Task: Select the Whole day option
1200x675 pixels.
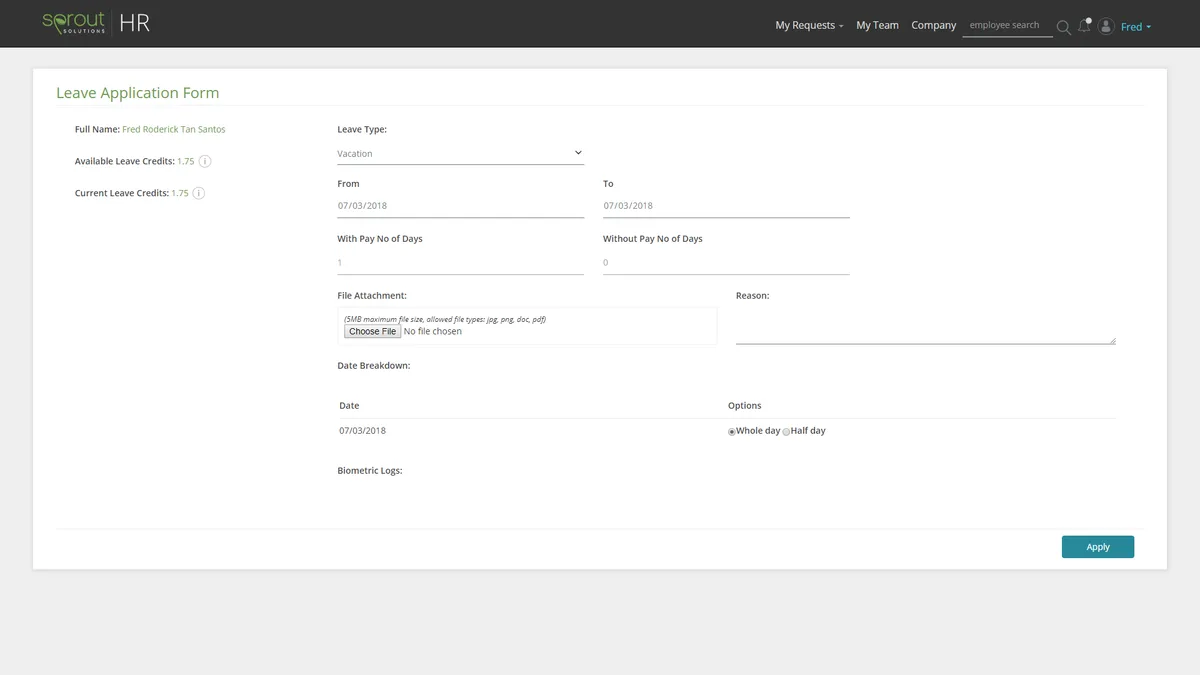Action: pyautogui.click(x=732, y=432)
